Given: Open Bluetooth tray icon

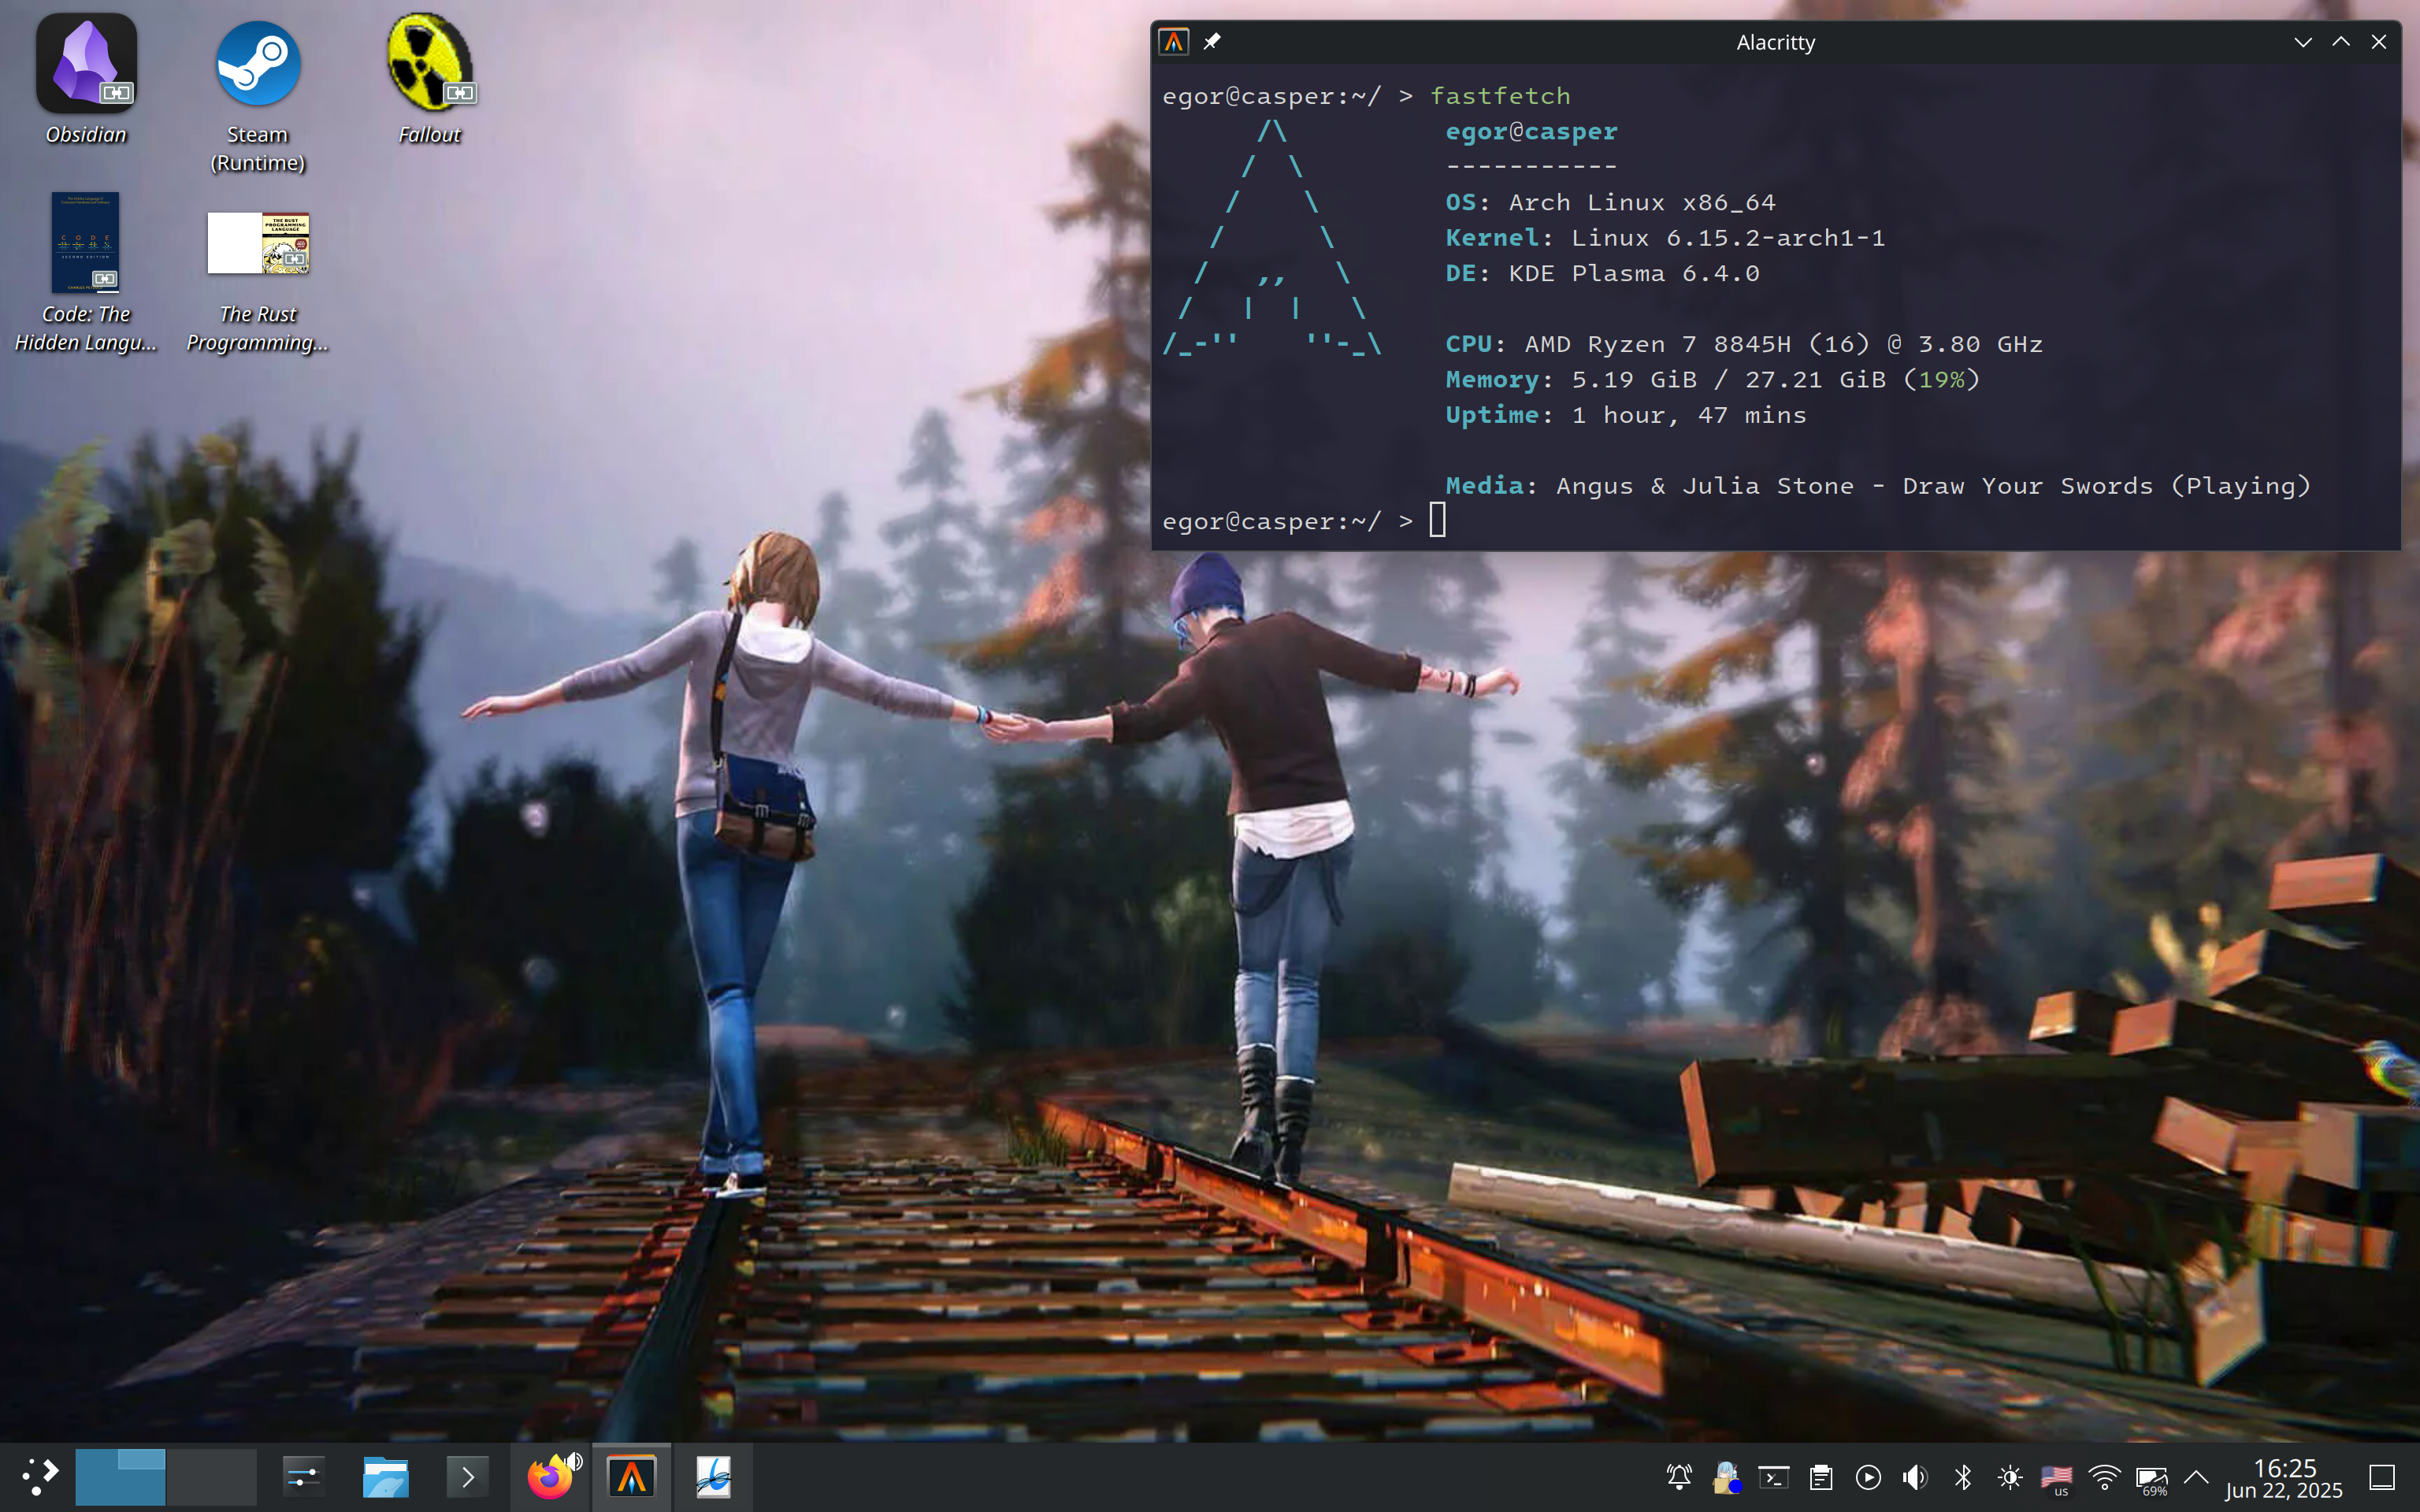Looking at the screenshot, I should 1963,1477.
